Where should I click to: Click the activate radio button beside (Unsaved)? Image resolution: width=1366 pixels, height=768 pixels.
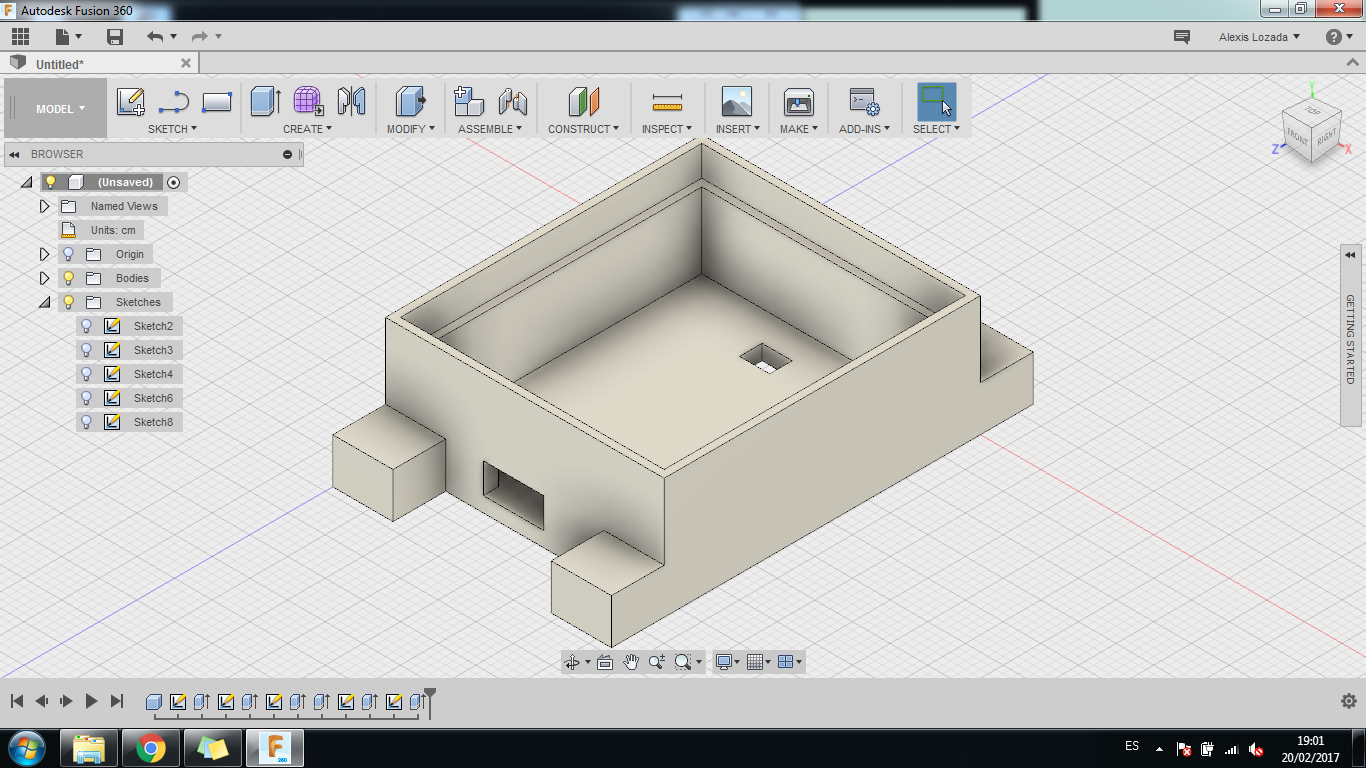(x=174, y=182)
